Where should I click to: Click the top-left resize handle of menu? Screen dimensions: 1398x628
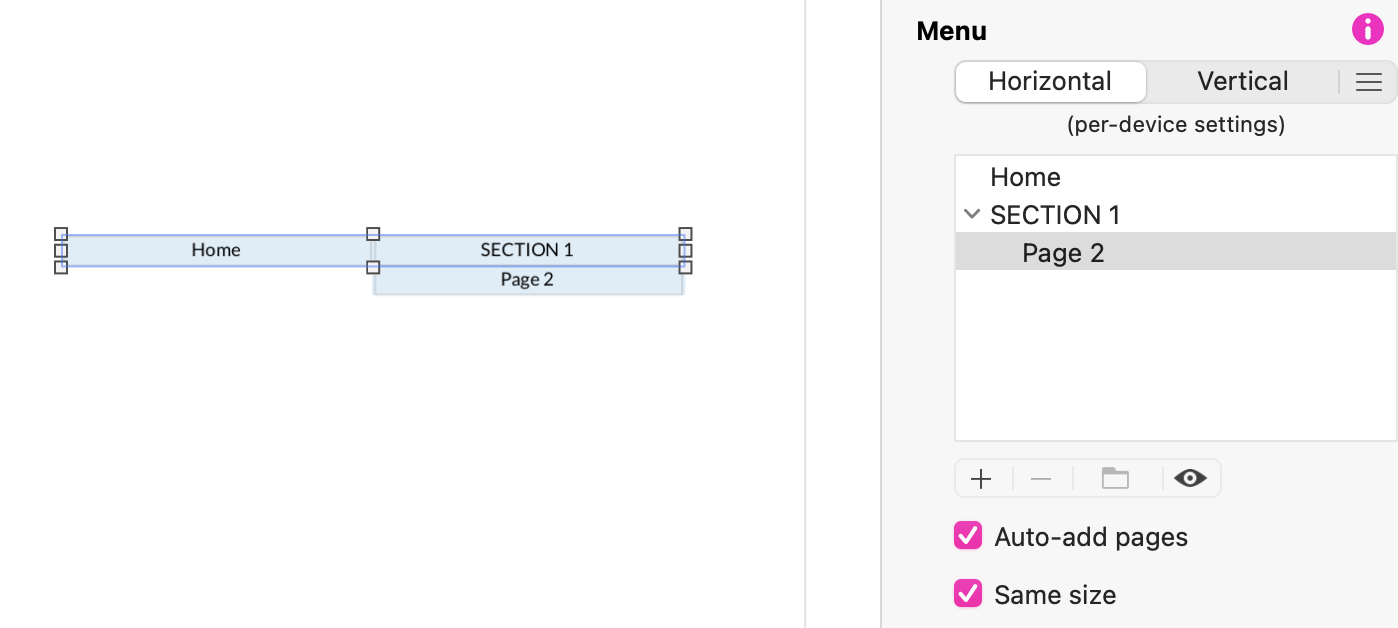click(61, 234)
